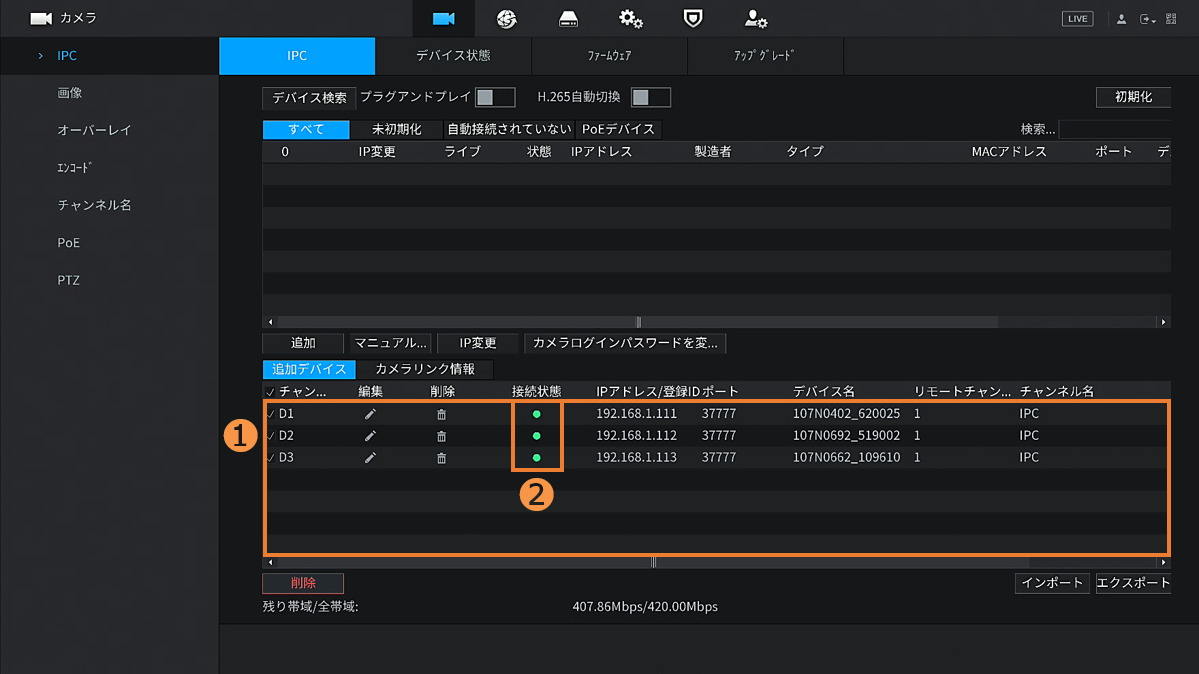Click the QR code icon at top right

(x=1171, y=19)
